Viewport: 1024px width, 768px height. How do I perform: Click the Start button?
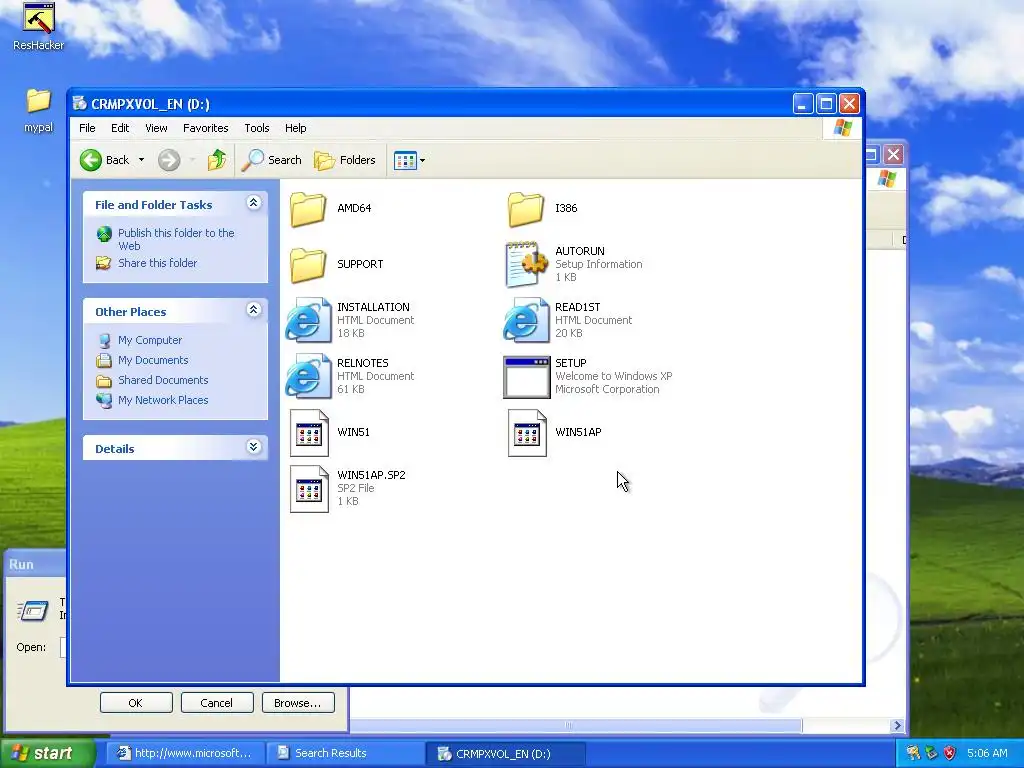(46, 753)
